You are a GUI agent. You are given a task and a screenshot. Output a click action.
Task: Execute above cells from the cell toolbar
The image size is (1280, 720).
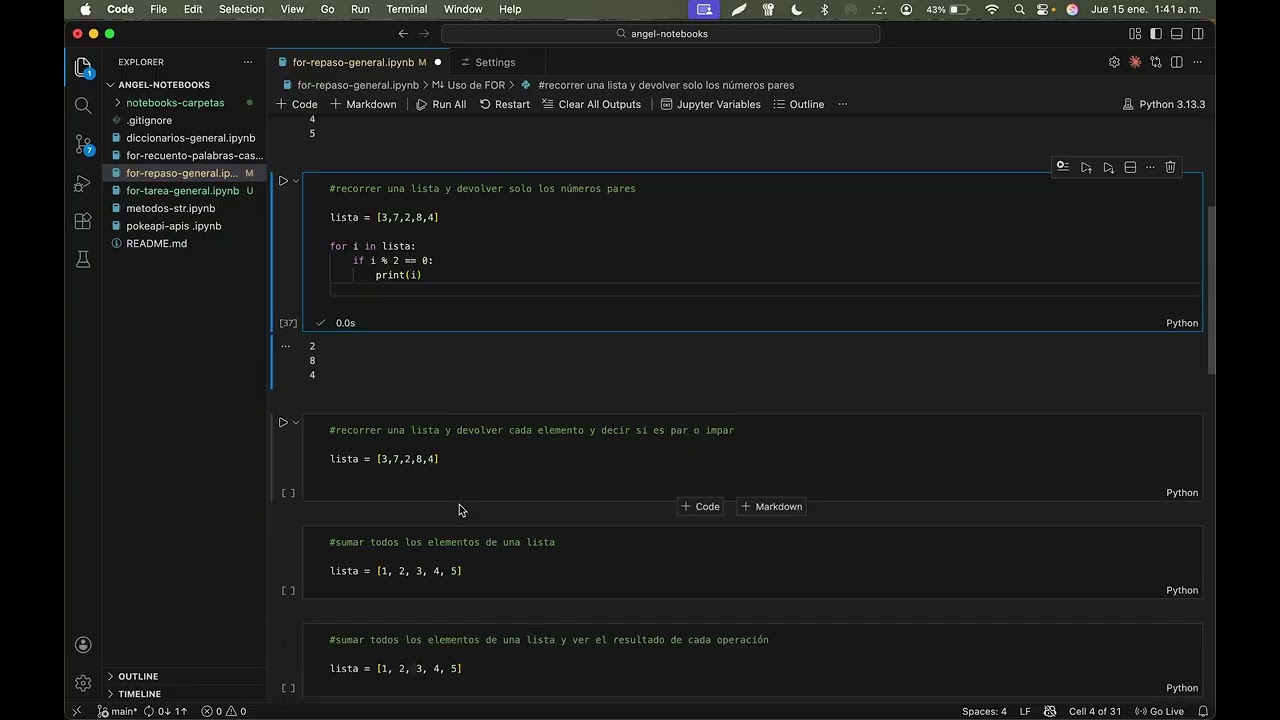pos(1086,167)
